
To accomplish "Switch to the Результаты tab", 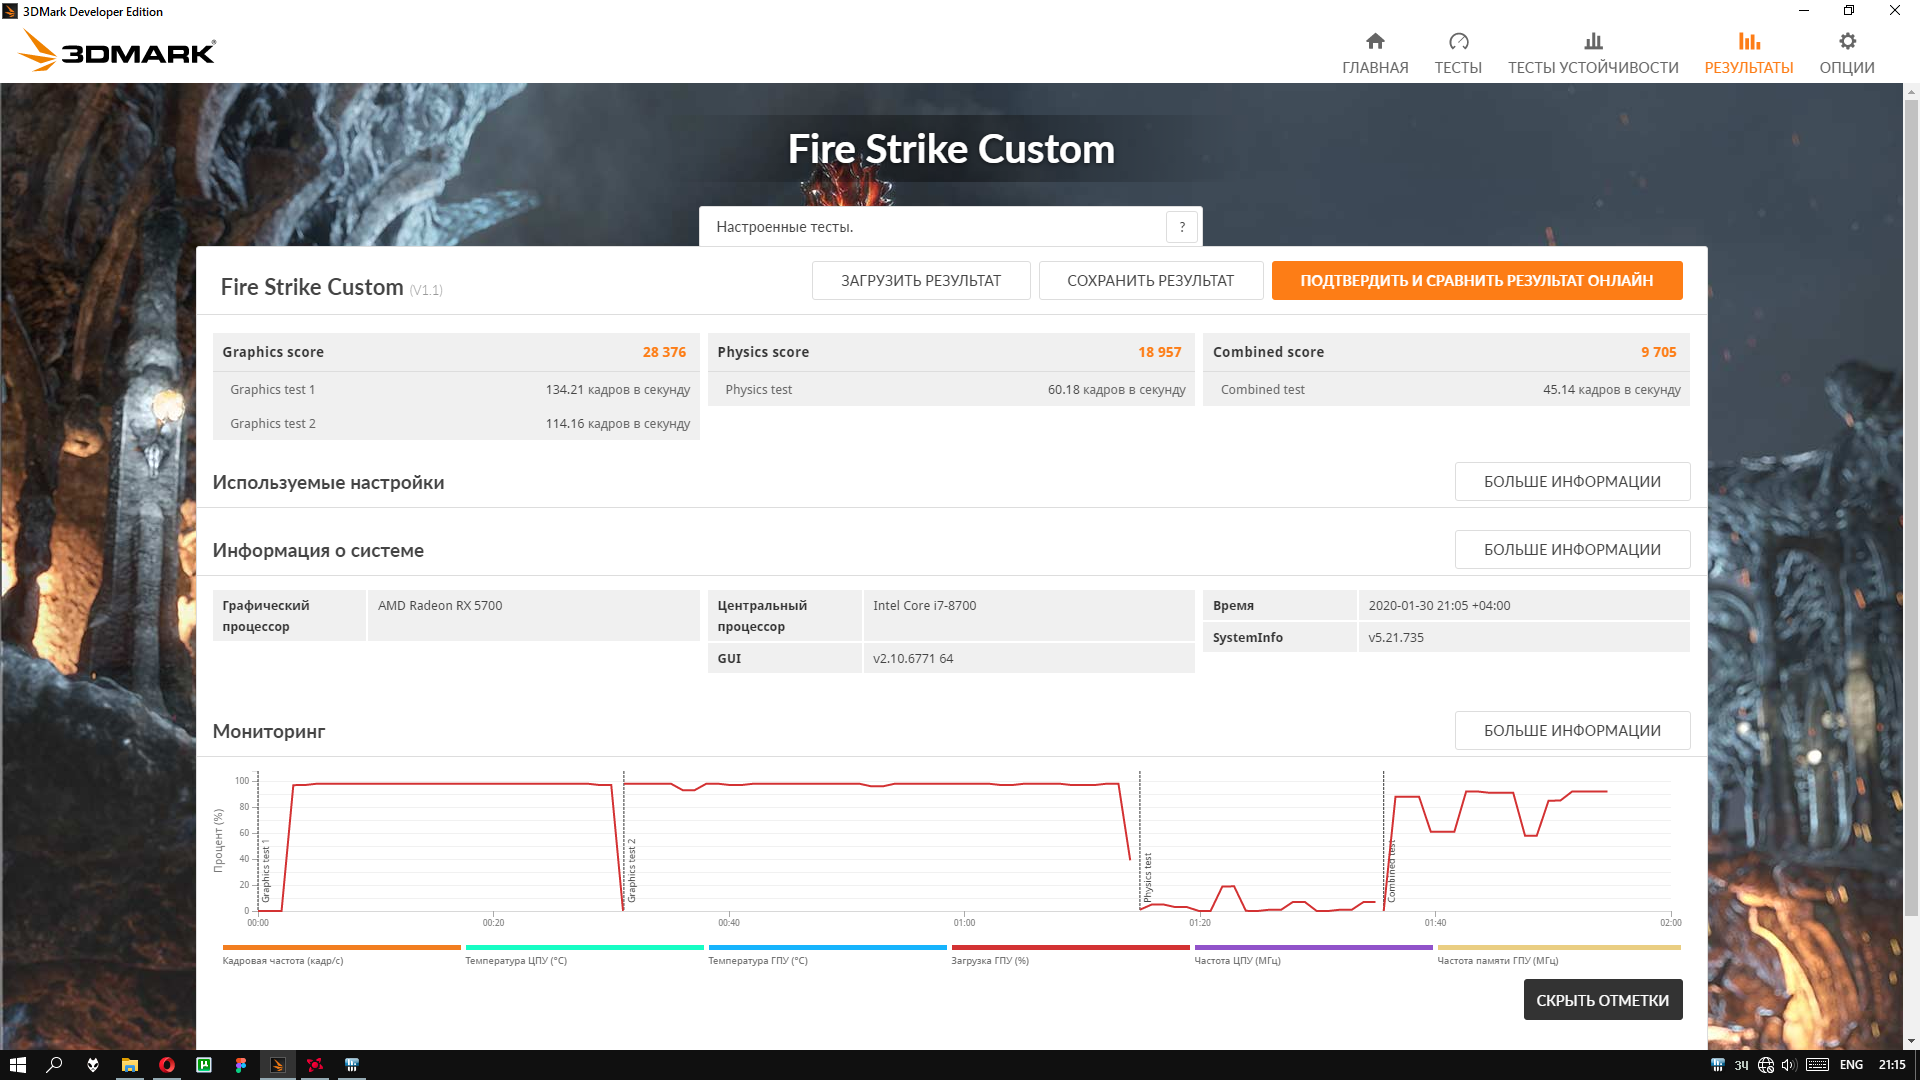I will pyautogui.click(x=1748, y=52).
